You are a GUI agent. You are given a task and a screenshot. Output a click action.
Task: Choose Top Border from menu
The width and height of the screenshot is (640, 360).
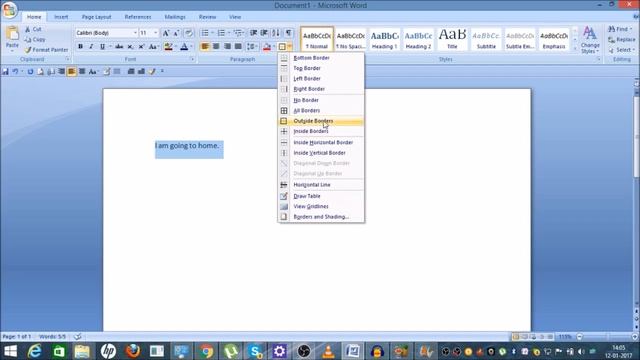point(321,68)
